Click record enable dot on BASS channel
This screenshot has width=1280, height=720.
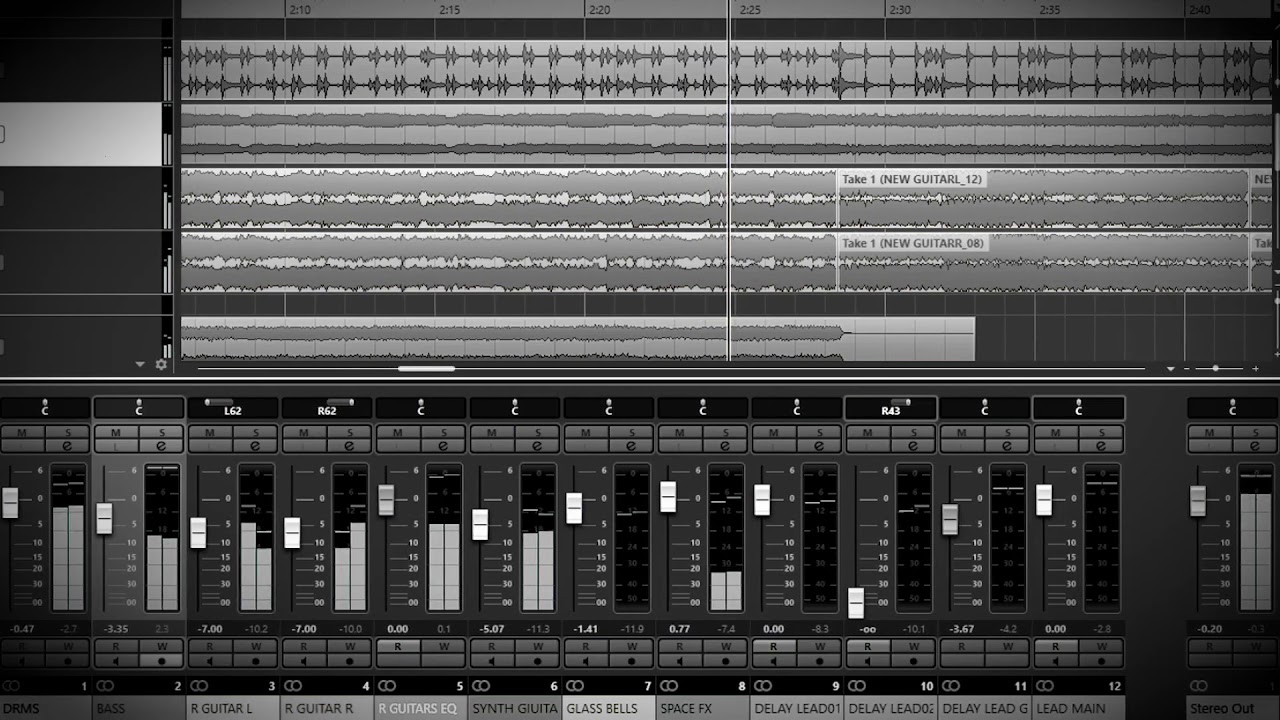tap(162, 661)
